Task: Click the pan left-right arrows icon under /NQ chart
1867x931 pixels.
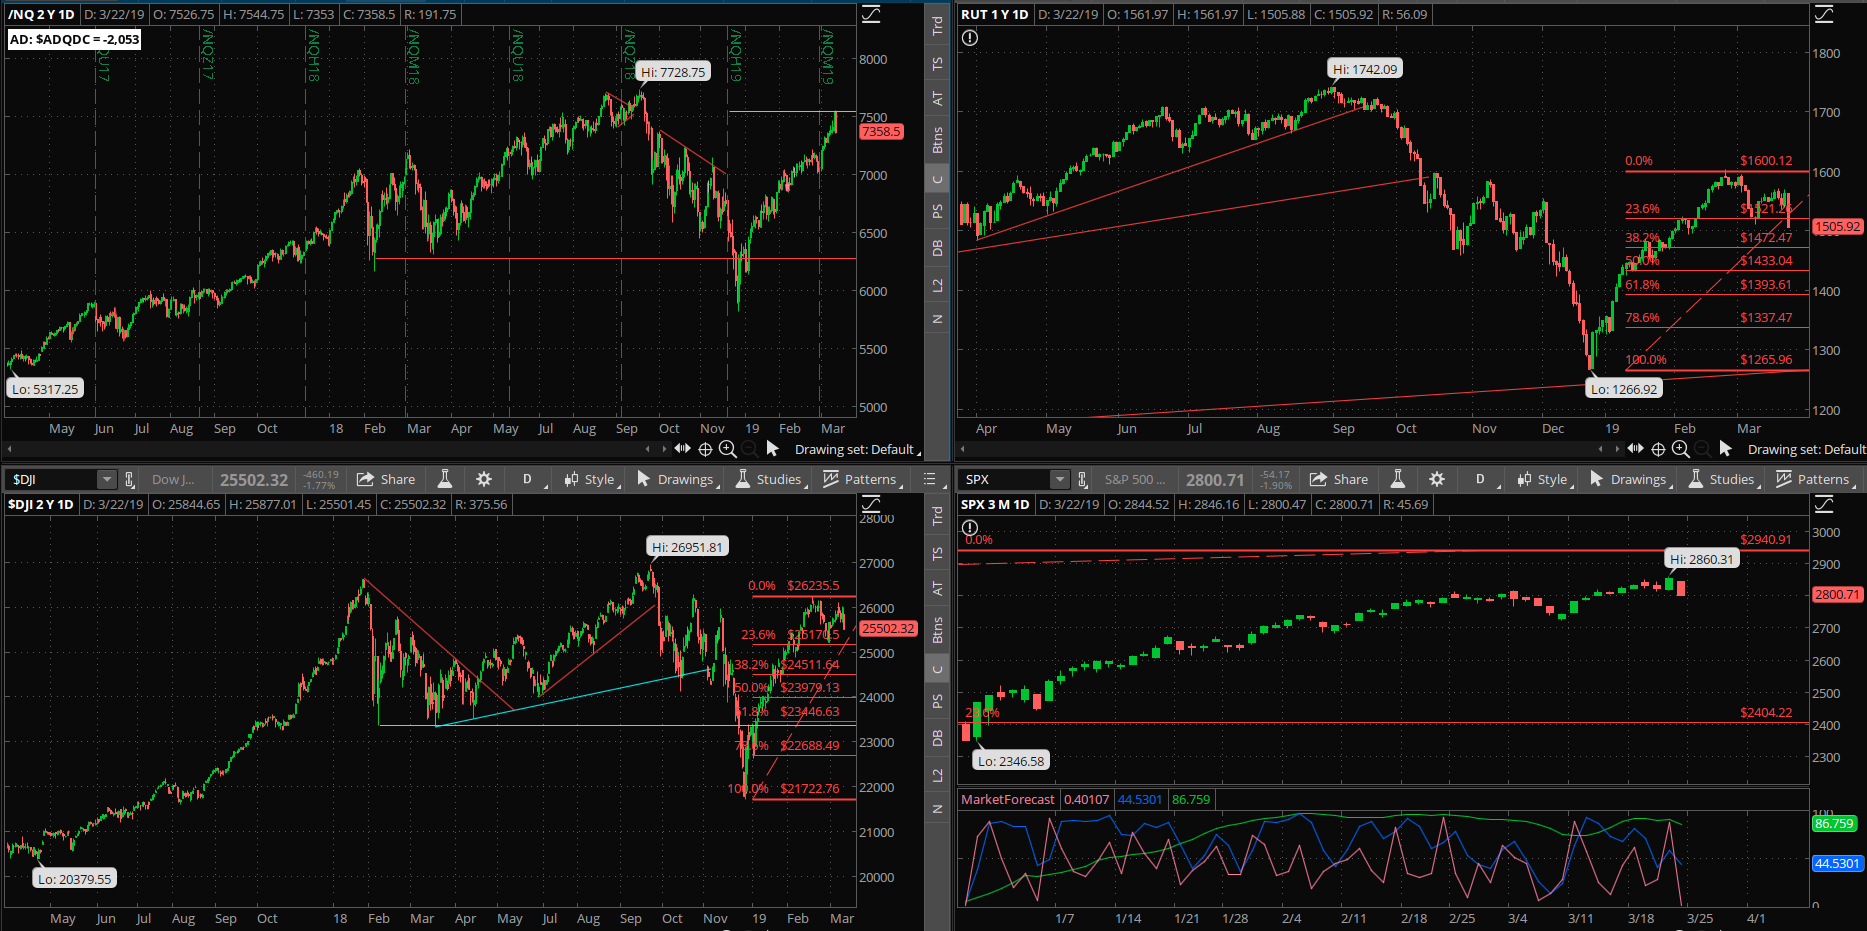Action: pyautogui.click(x=682, y=449)
